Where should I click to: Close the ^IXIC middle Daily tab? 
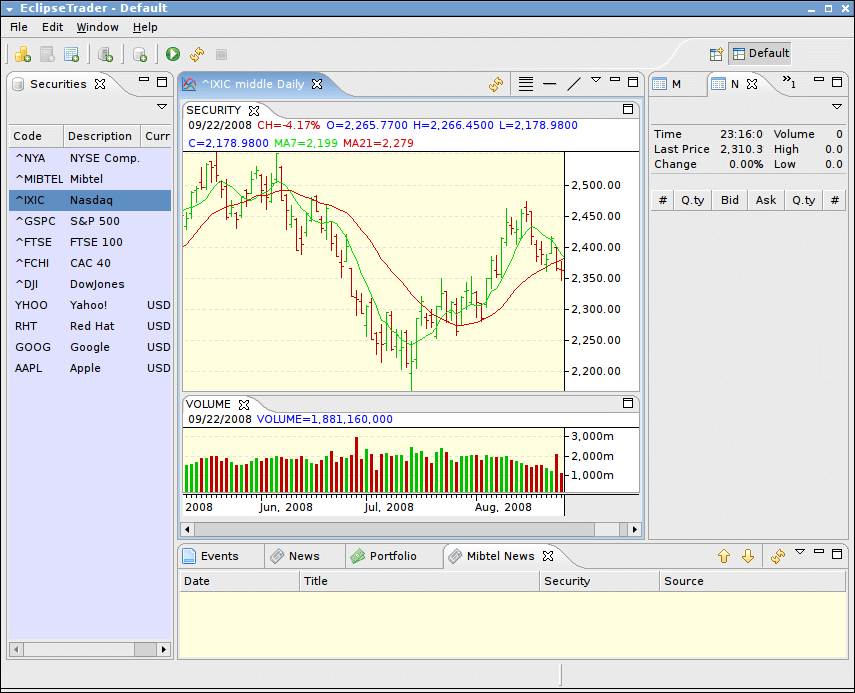[x=317, y=84]
